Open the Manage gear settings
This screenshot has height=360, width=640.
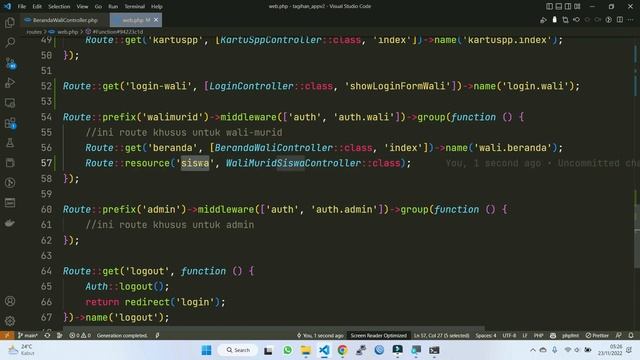(x=10, y=321)
